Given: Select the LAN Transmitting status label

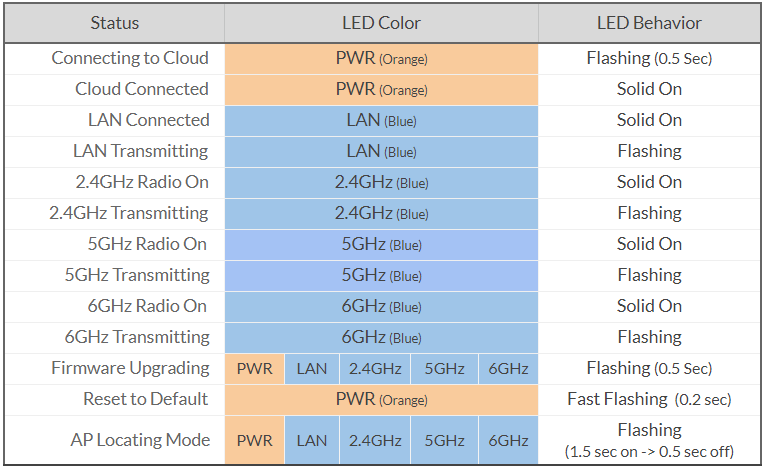Looking at the screenshot, I should pos(141,151).
